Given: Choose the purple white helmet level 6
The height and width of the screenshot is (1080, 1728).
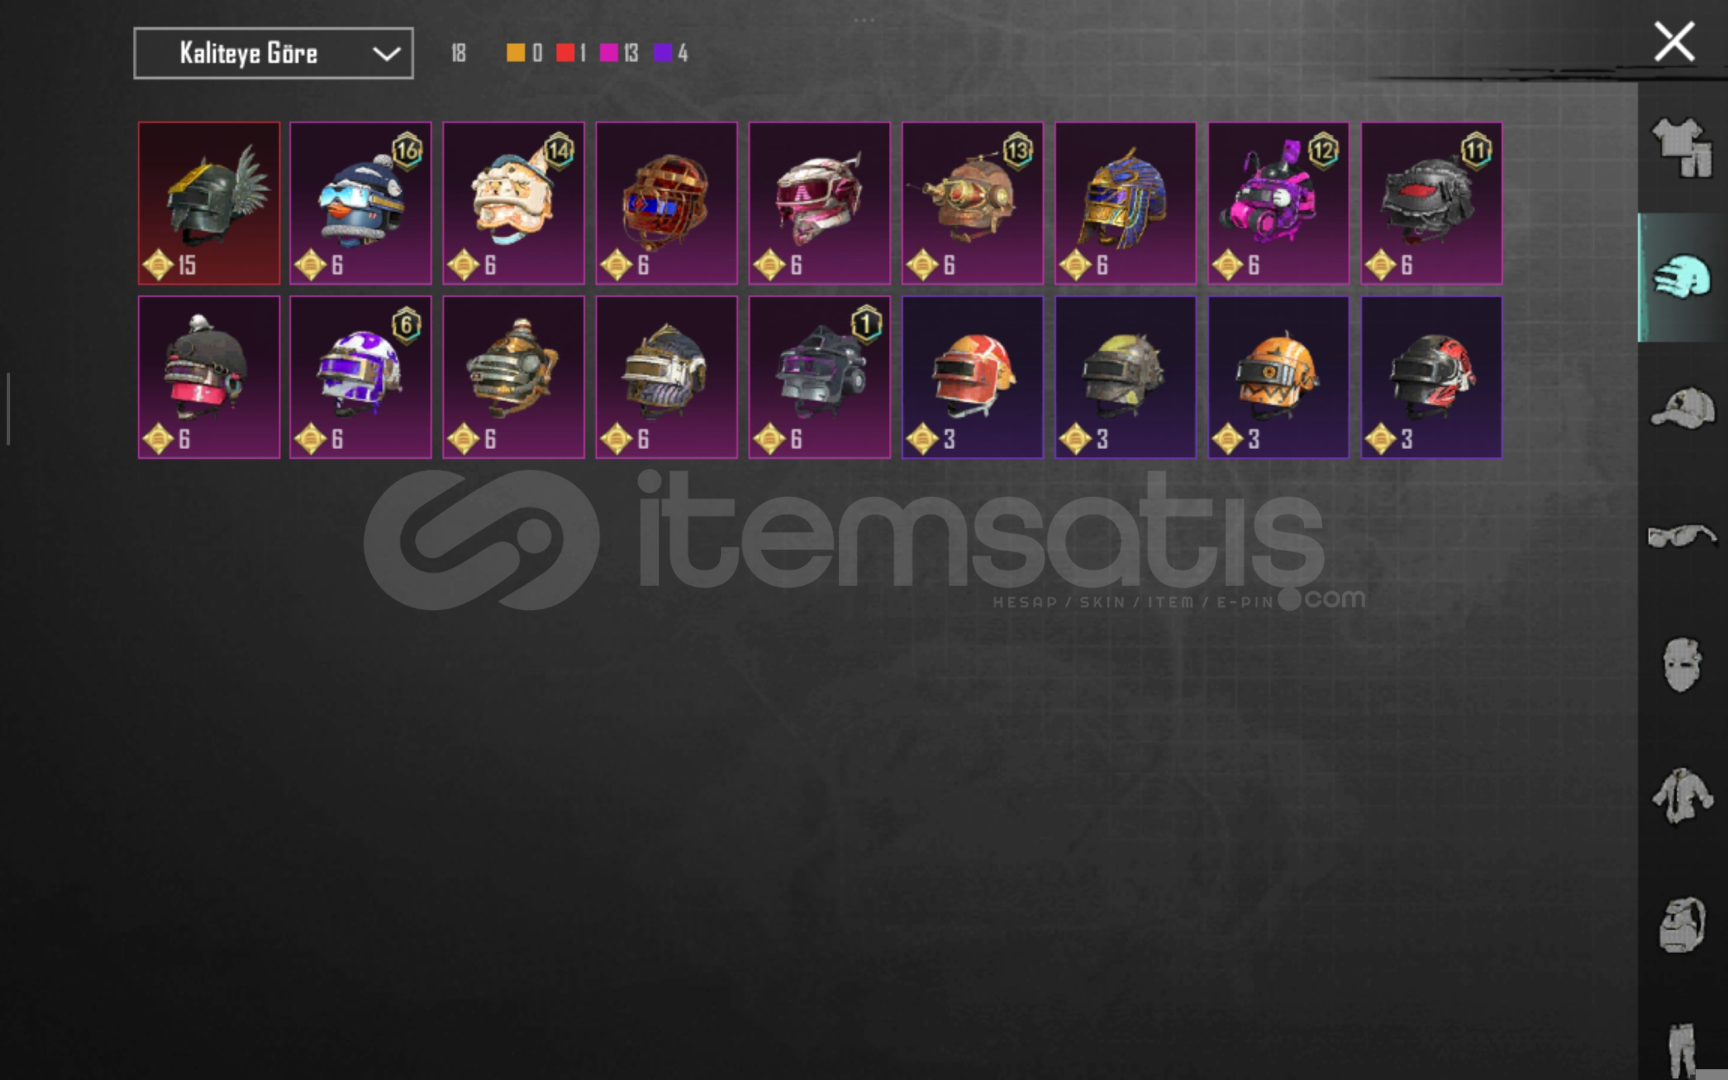Looking at the screenshot, I should [x=361, y=377].
